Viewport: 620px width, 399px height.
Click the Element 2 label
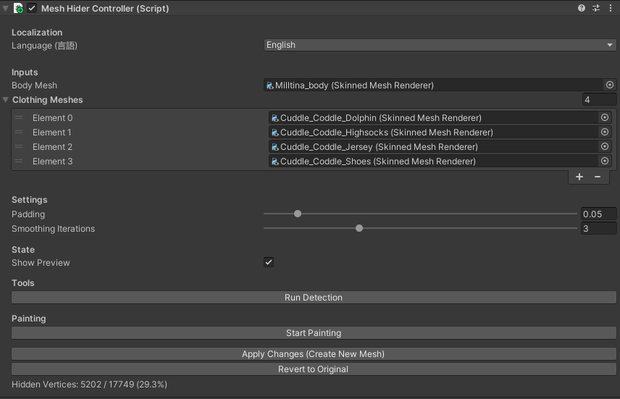(x=53, y=147)
